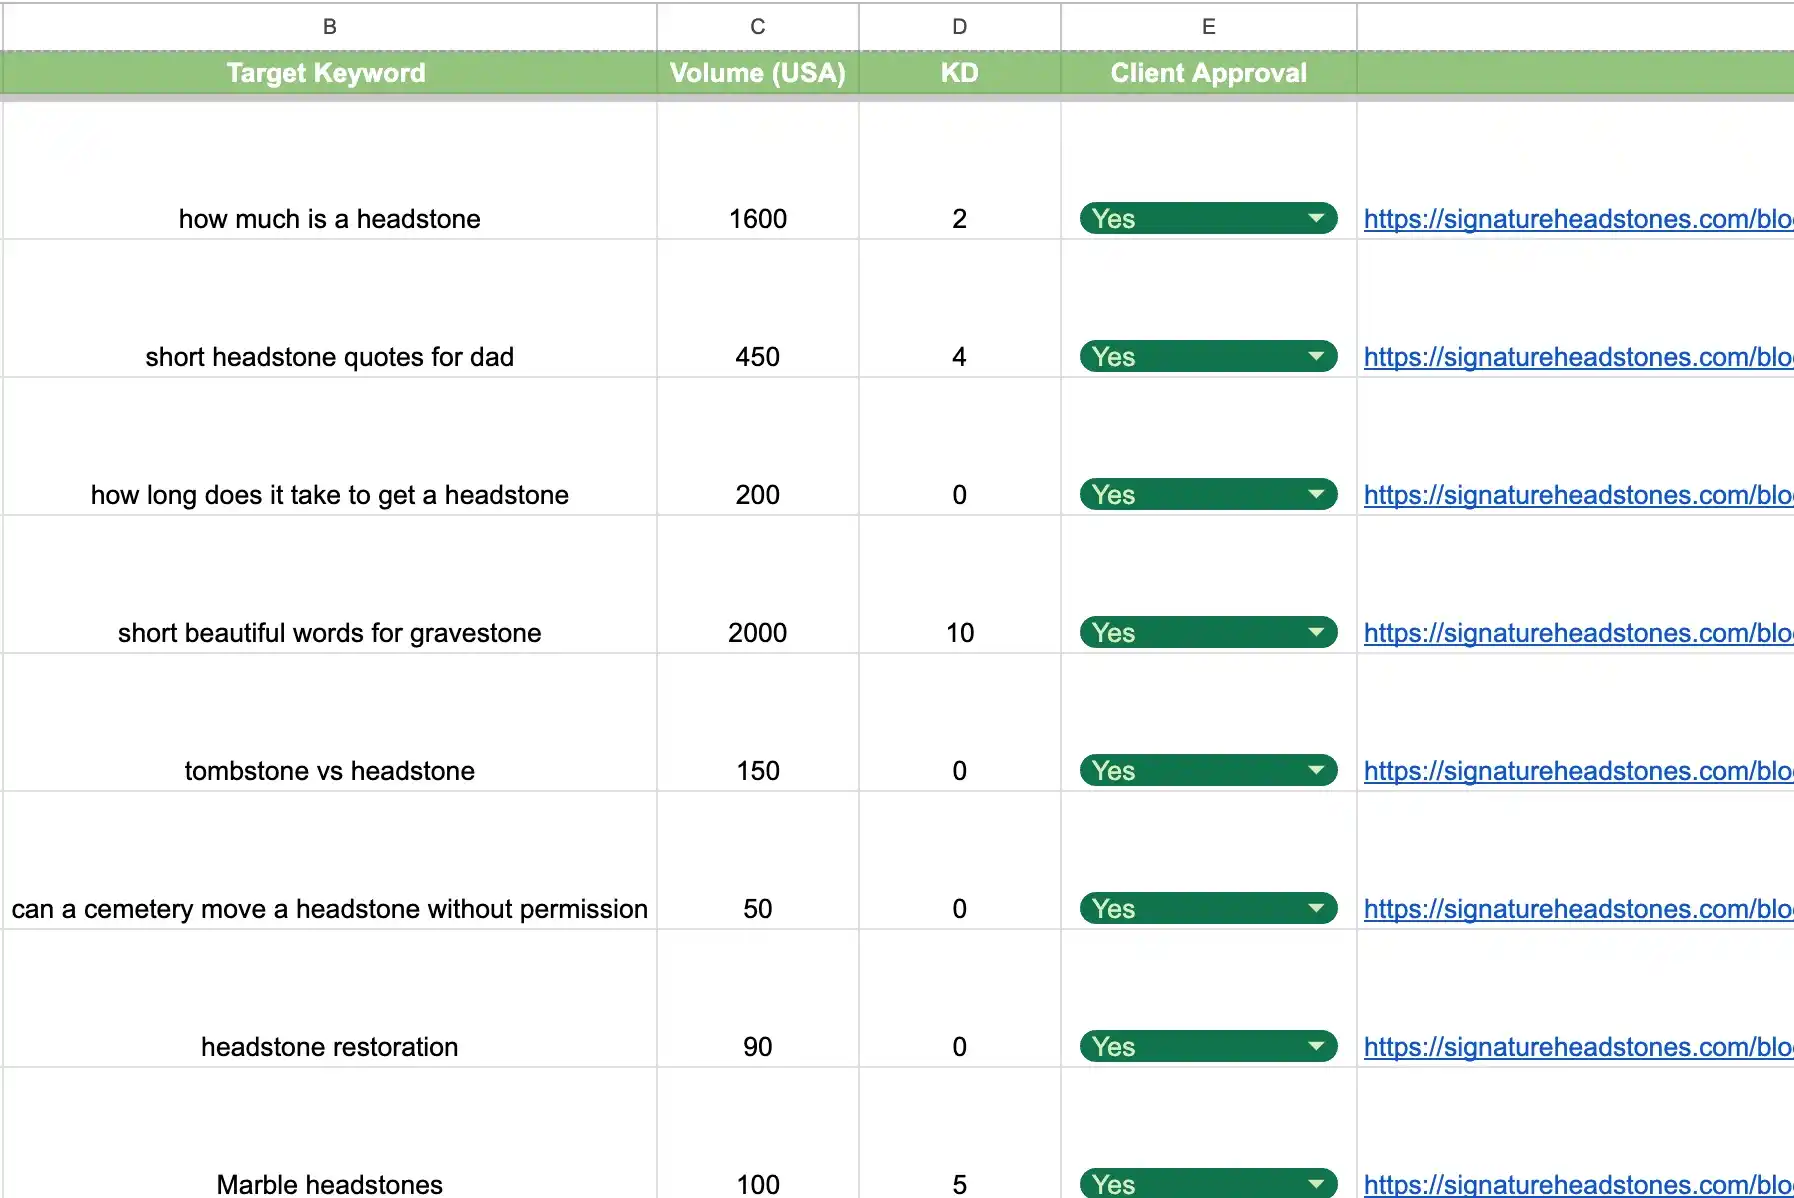Open Client Approval dropdown for 'how much is a headstone'
The image size is (1794, 1198).
pos(1315,218)
